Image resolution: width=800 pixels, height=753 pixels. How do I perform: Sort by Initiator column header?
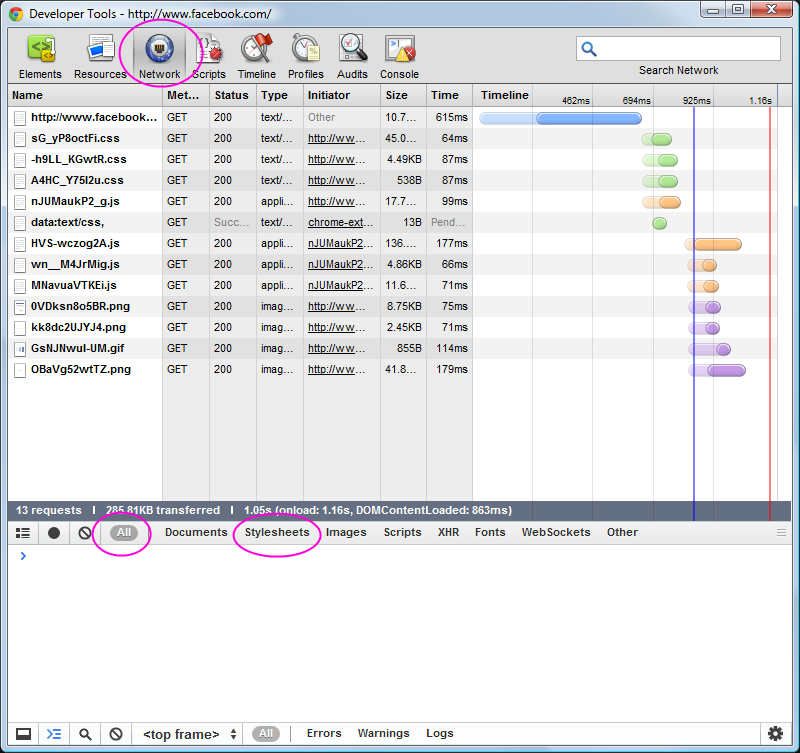[342, 95]
